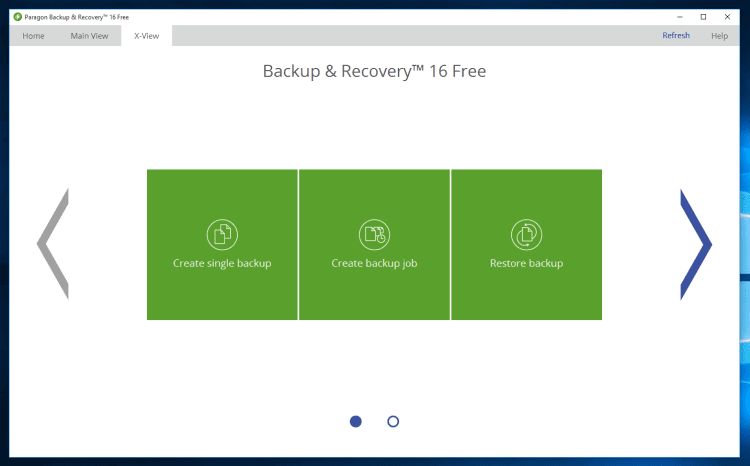Select the X-View tab
This screenshot has height=466, width=750.
147,36
